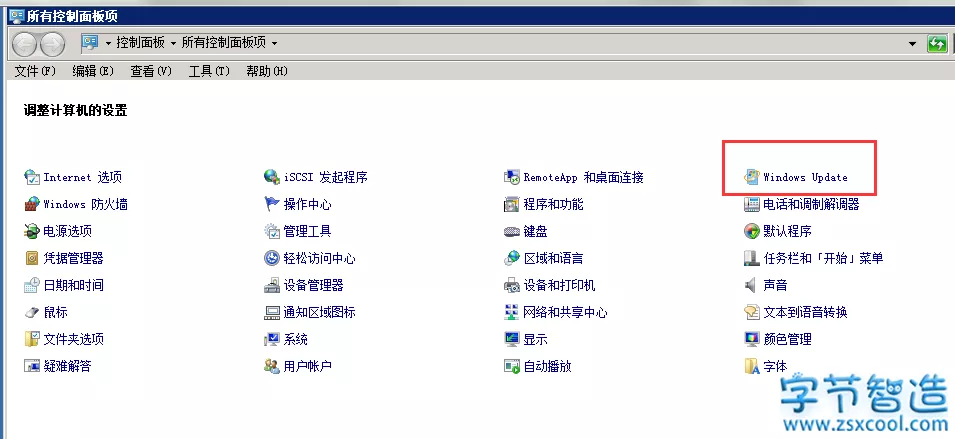This screenshot has width=955, height=439.
Task: Click the 电源选项 icon
Action: (32, 231)
